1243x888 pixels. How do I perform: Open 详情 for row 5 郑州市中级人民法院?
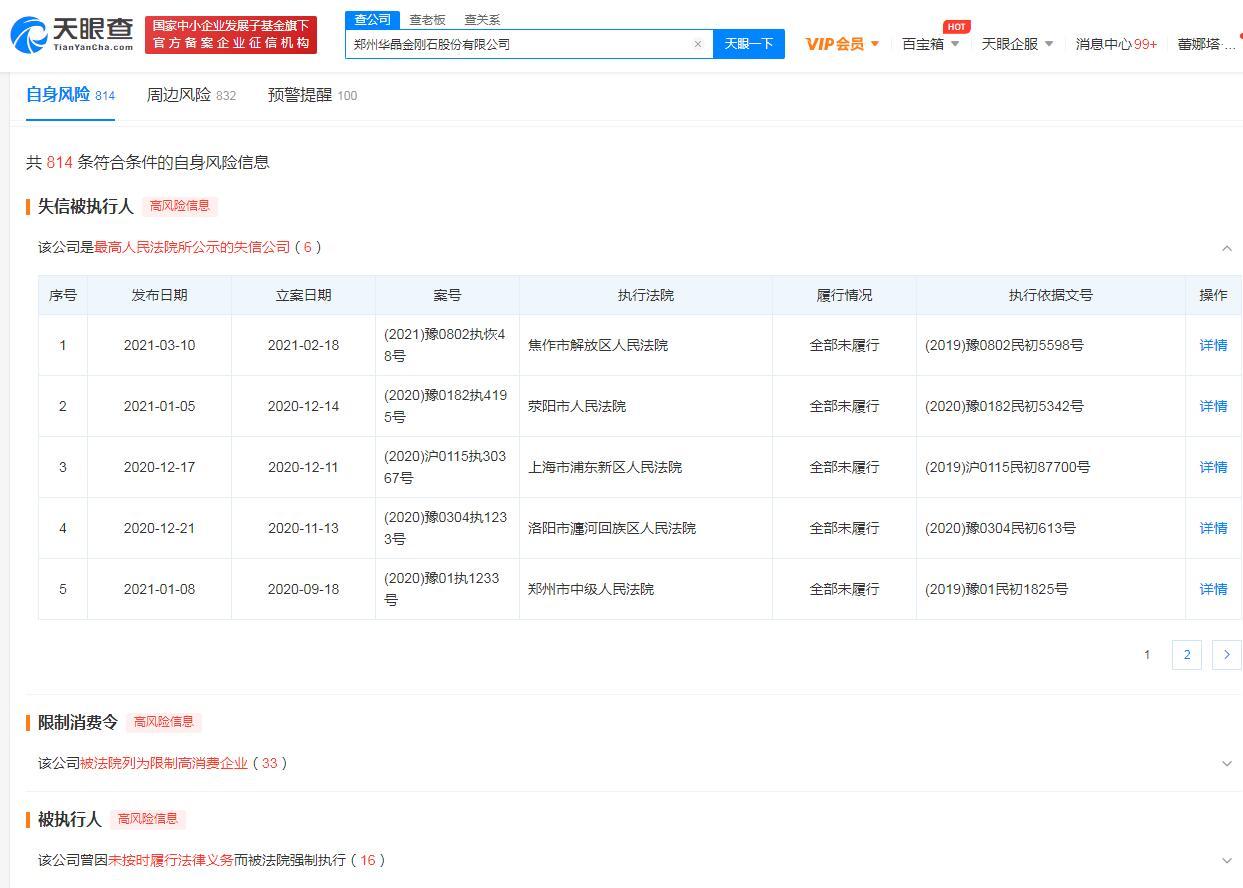(x=1213, y=589)
